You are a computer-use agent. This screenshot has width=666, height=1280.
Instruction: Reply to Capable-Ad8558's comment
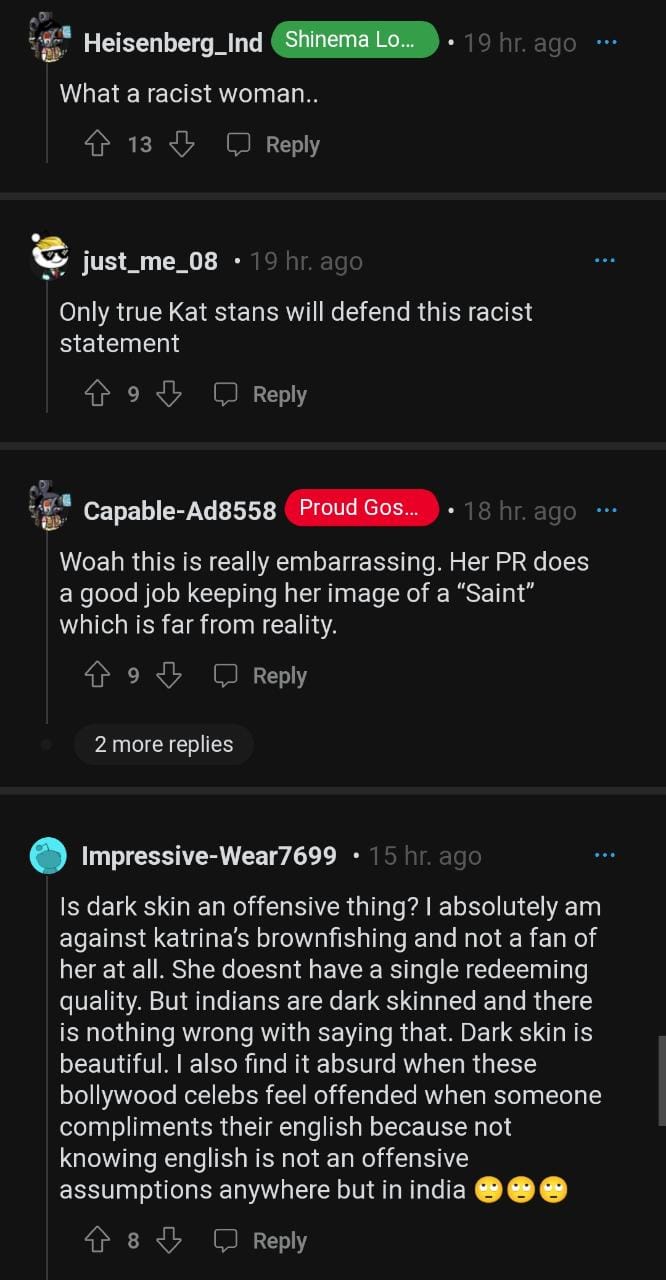pyautogui.click(x=260, y=677)
